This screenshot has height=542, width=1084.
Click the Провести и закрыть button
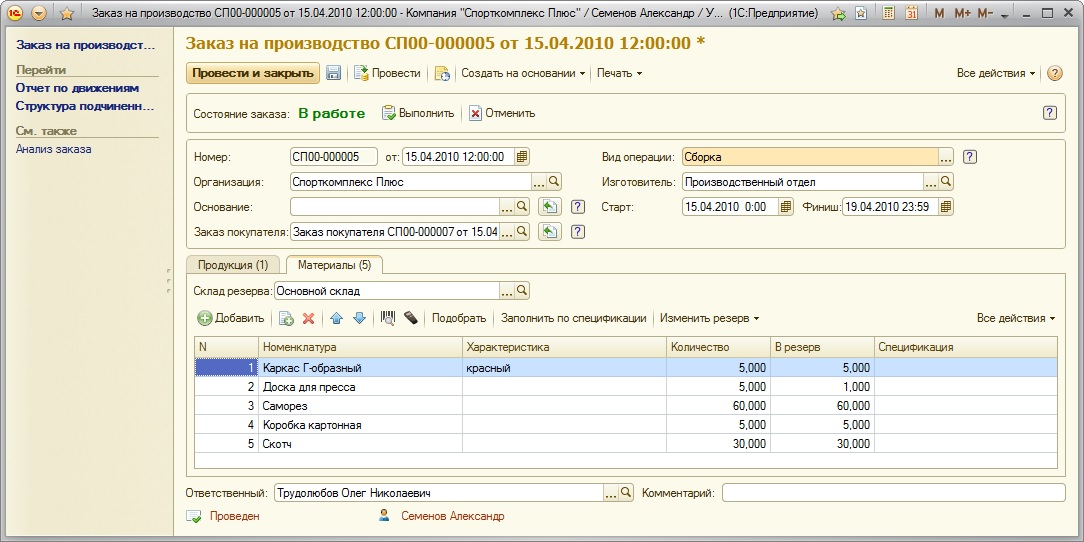pos(252,73)
